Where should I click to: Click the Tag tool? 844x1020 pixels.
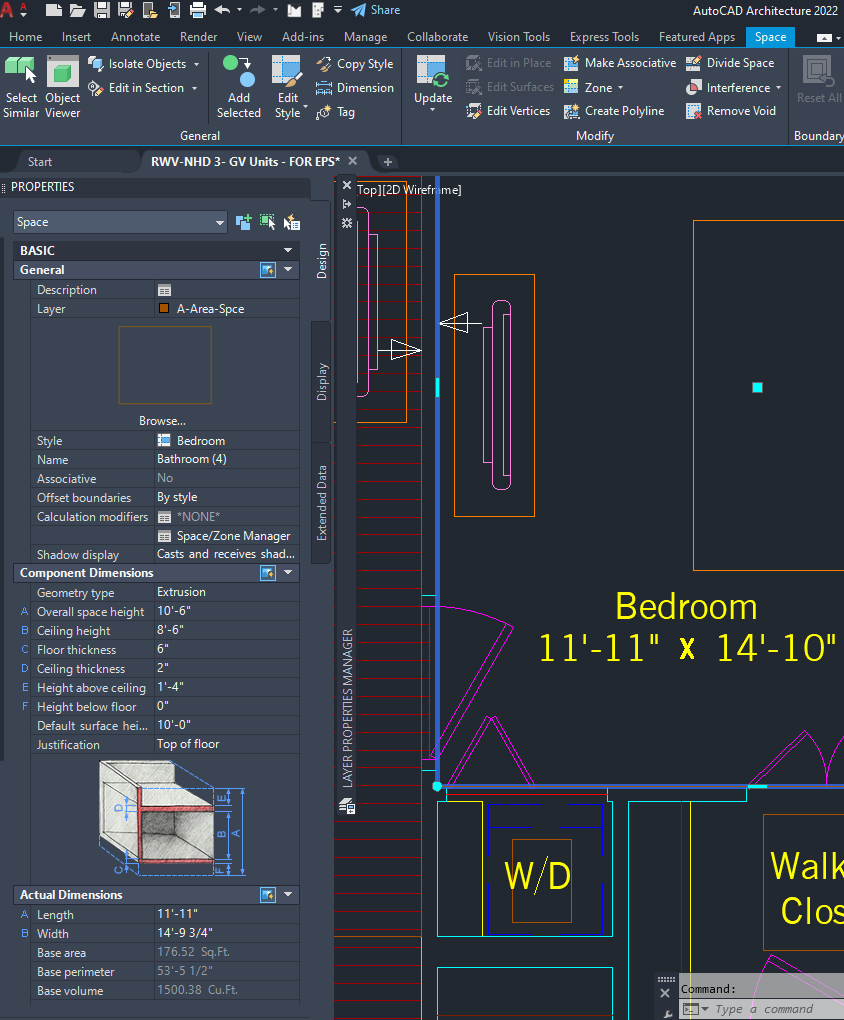tap(335, 112)
